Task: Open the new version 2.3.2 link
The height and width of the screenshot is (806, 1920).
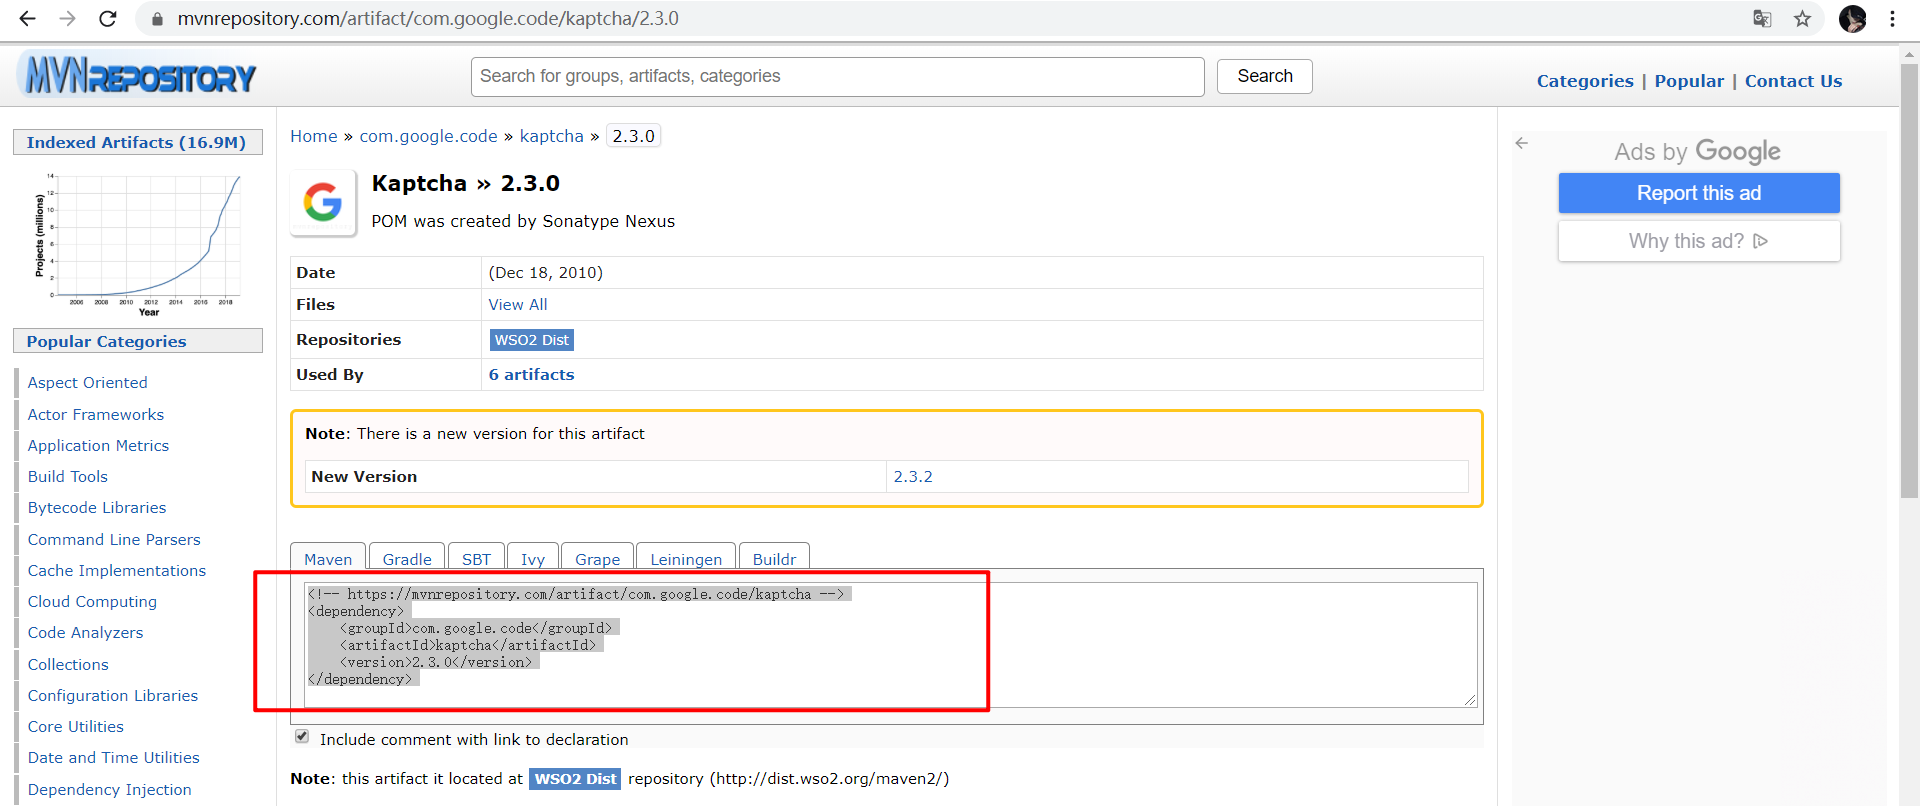Action: 913,476
